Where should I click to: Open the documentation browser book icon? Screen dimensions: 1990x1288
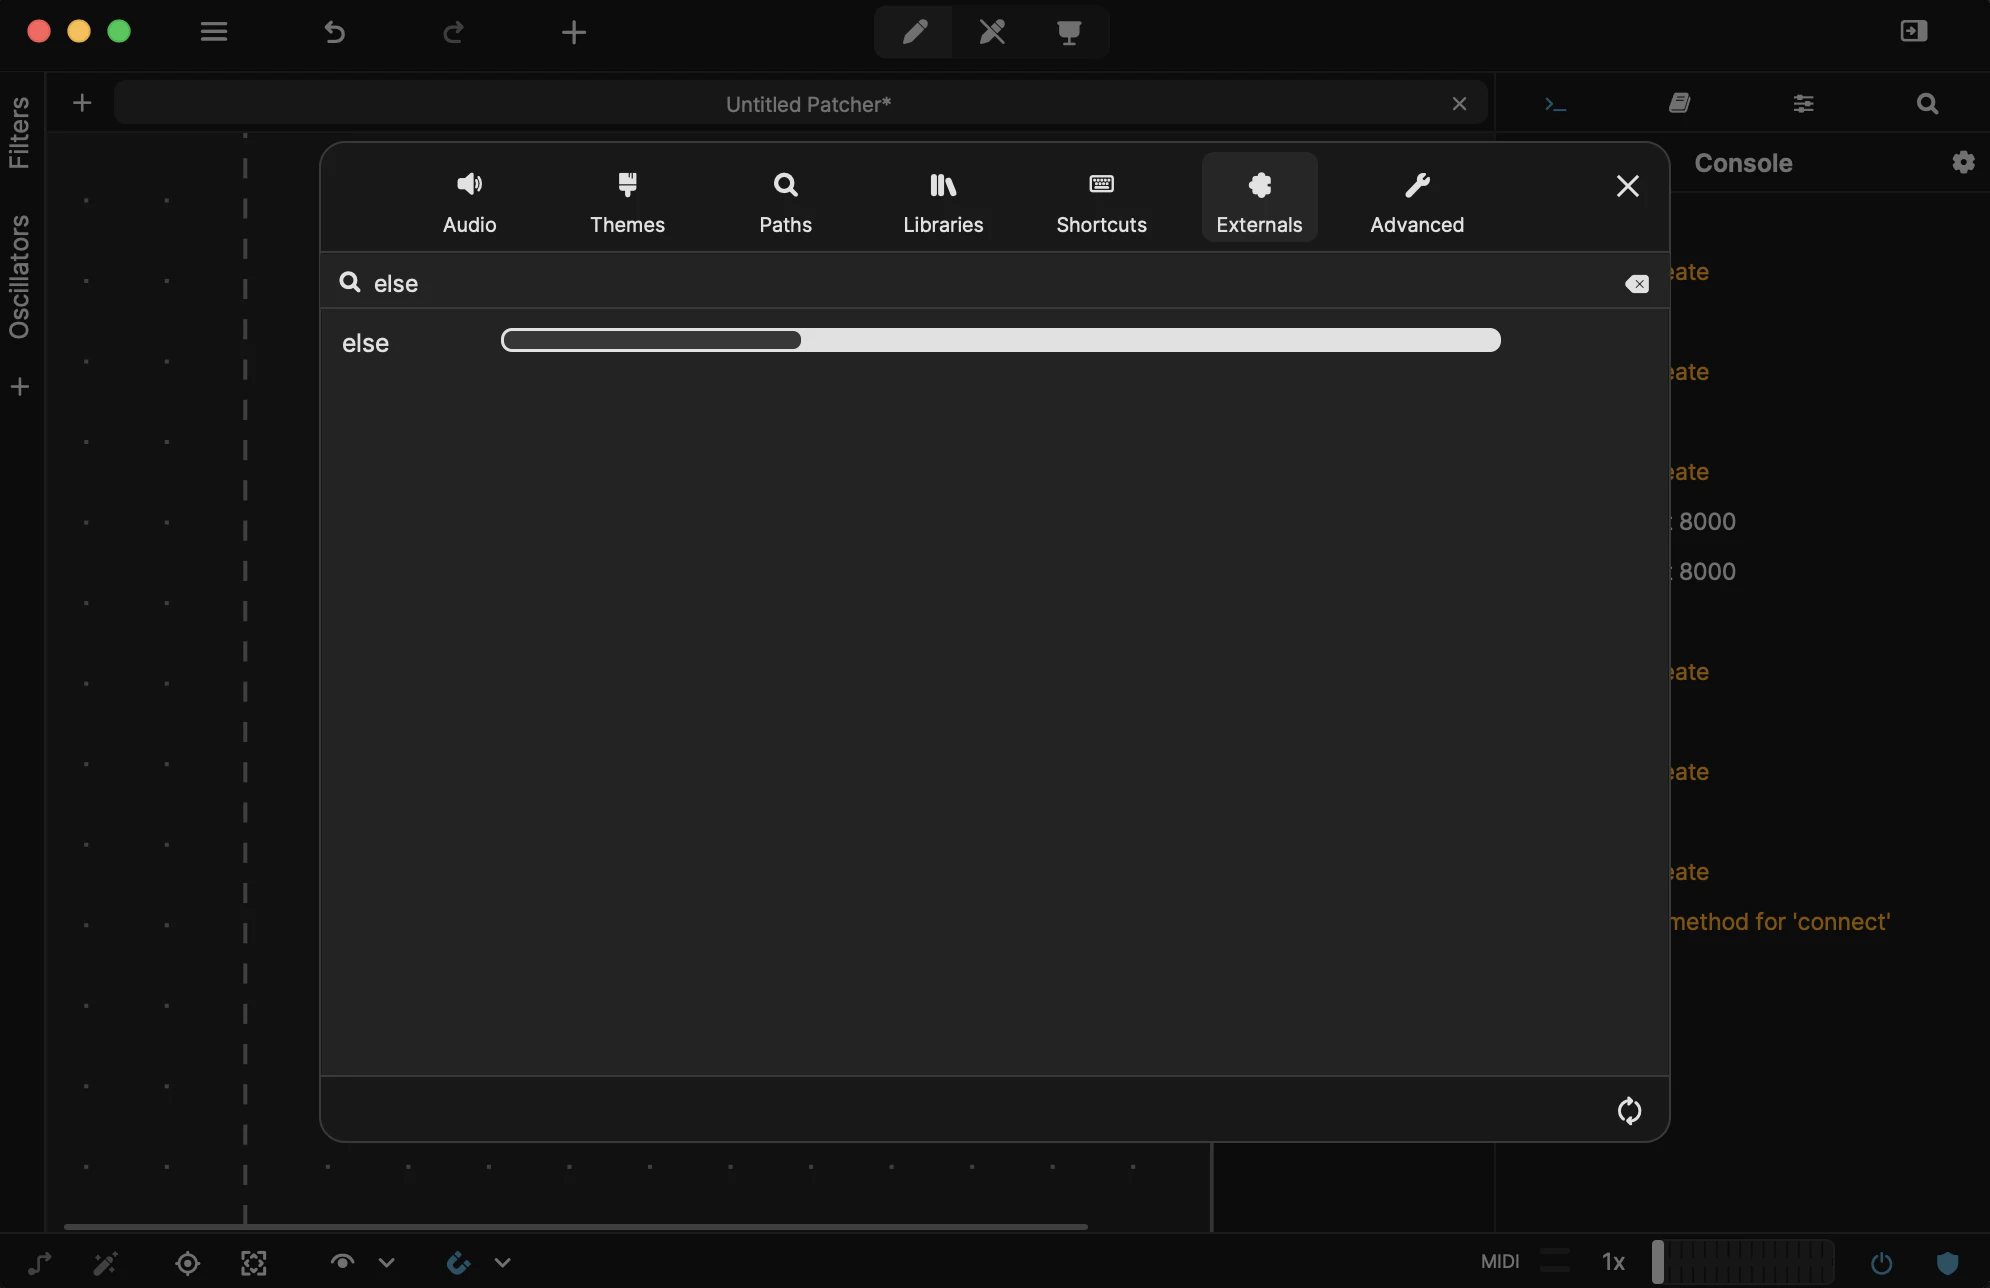pyautogui.click(x=1679, y=103)
